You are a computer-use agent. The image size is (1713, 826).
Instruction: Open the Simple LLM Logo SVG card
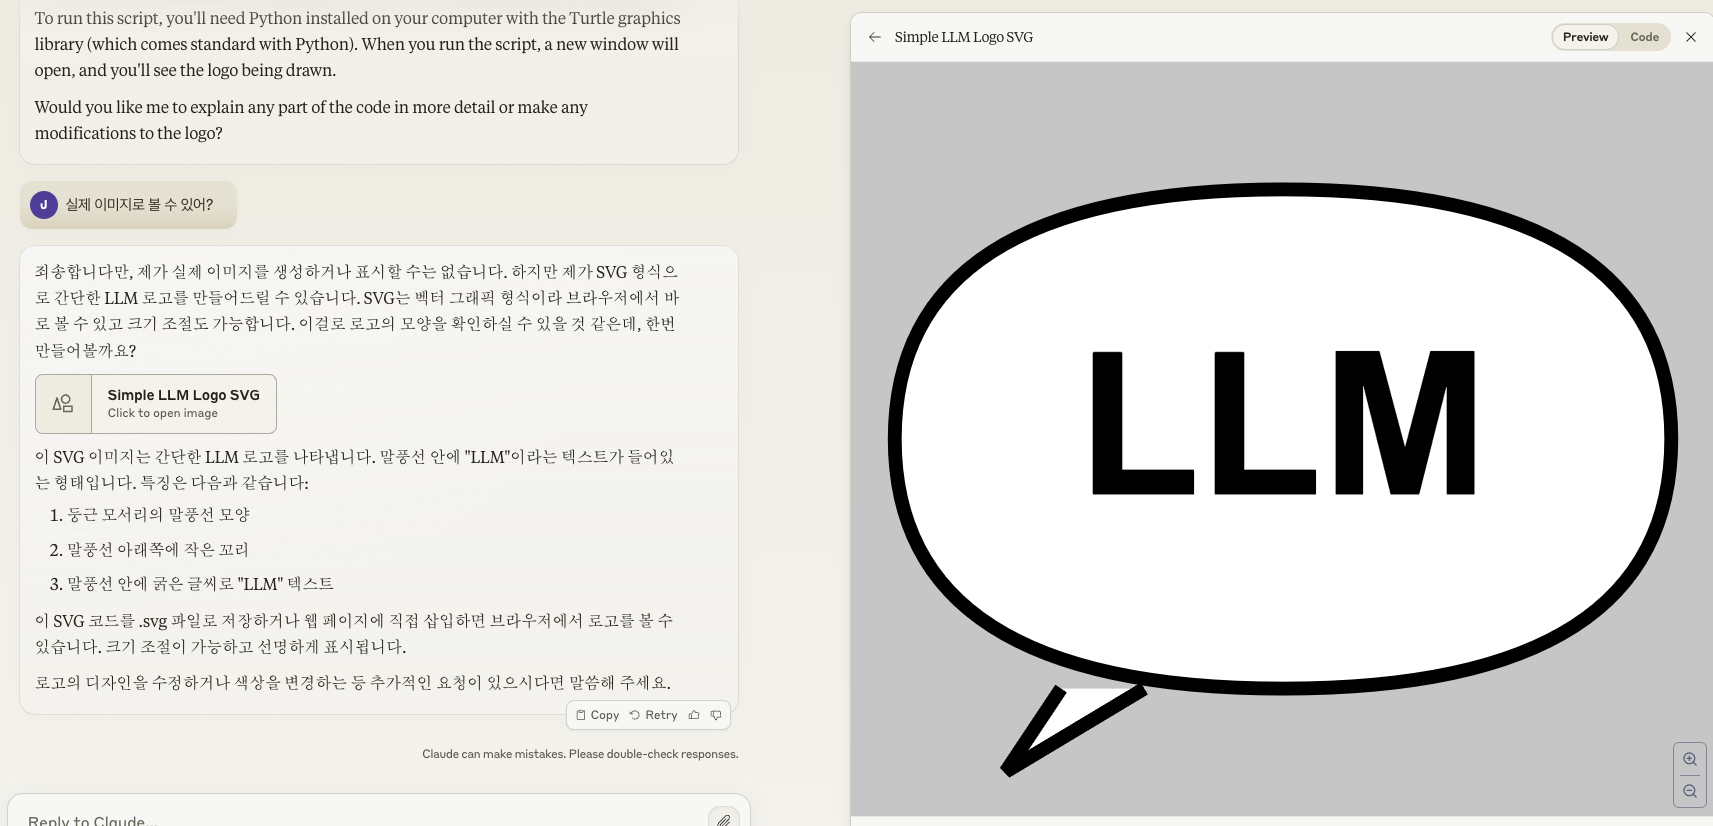(183, 404)
